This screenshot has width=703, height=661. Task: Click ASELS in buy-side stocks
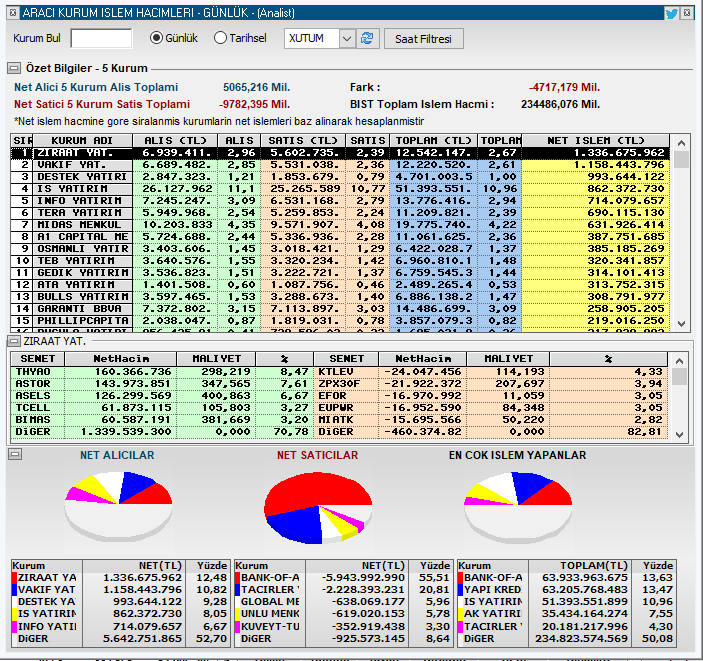click(33, 396)
